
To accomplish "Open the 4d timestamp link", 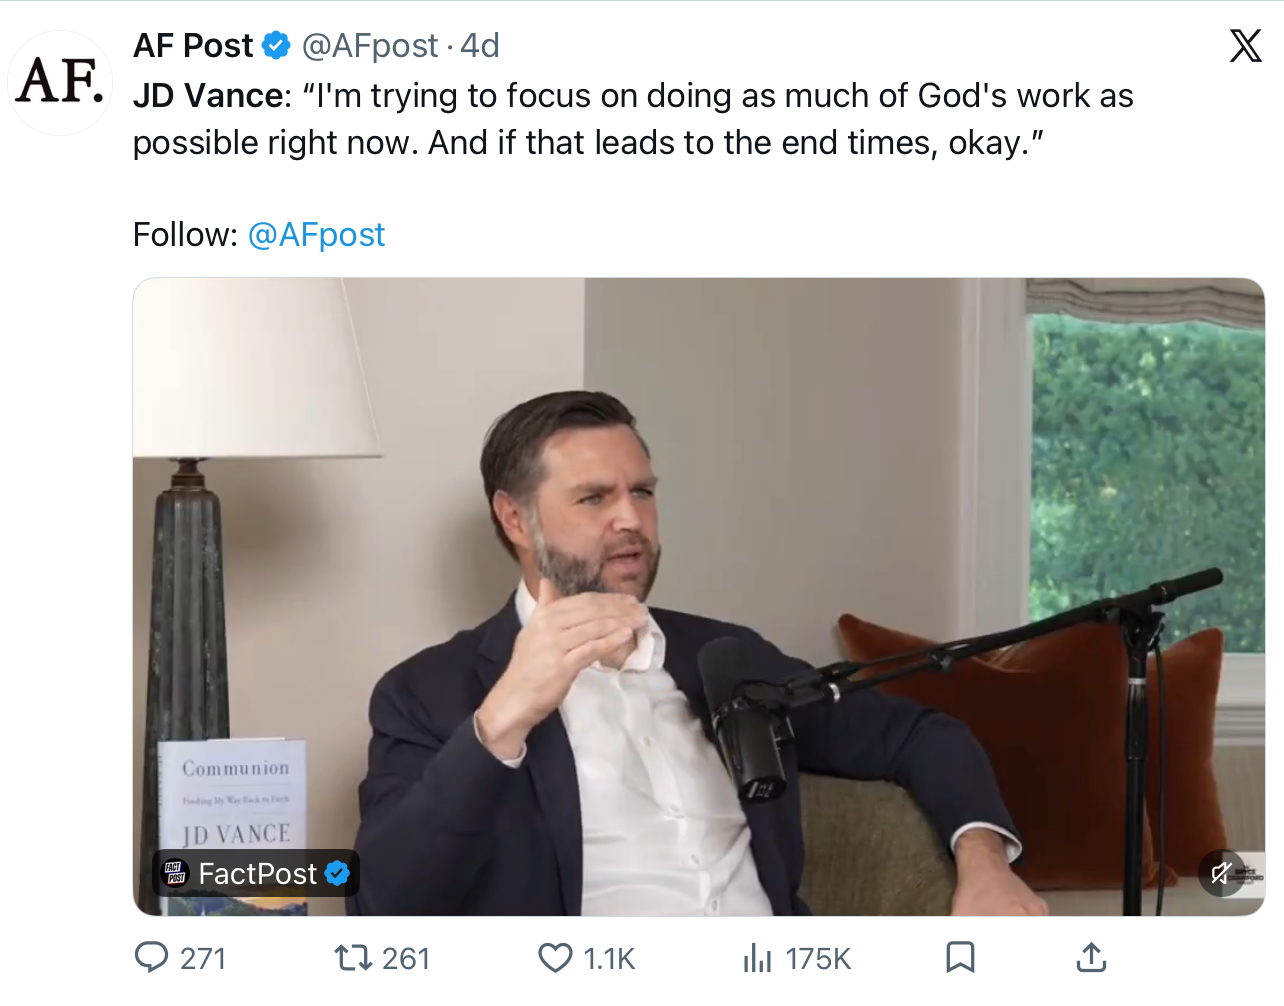I will point(479,45).
